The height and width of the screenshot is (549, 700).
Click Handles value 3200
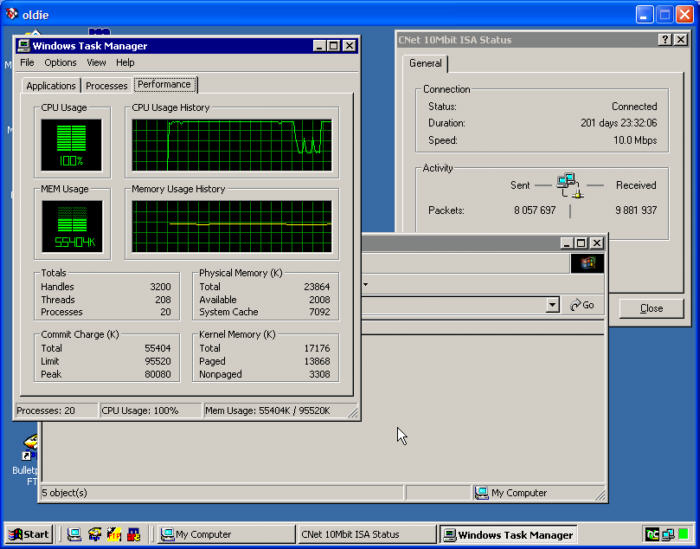160,287
